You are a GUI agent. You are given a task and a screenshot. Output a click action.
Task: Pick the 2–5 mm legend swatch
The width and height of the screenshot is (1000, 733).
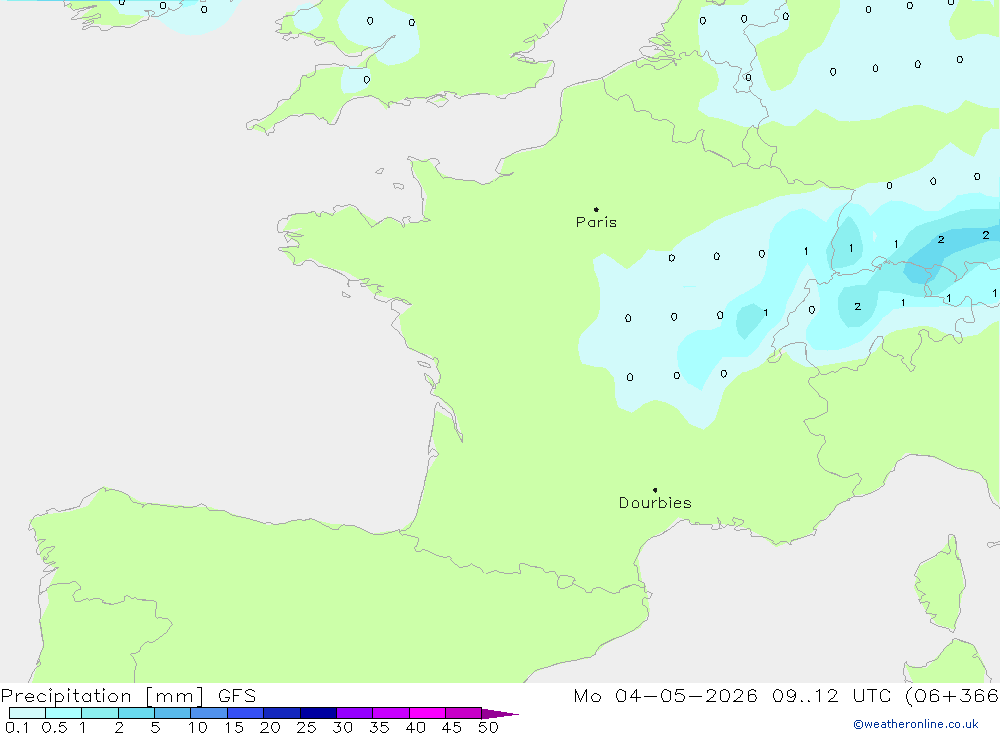tap(136, 713)
